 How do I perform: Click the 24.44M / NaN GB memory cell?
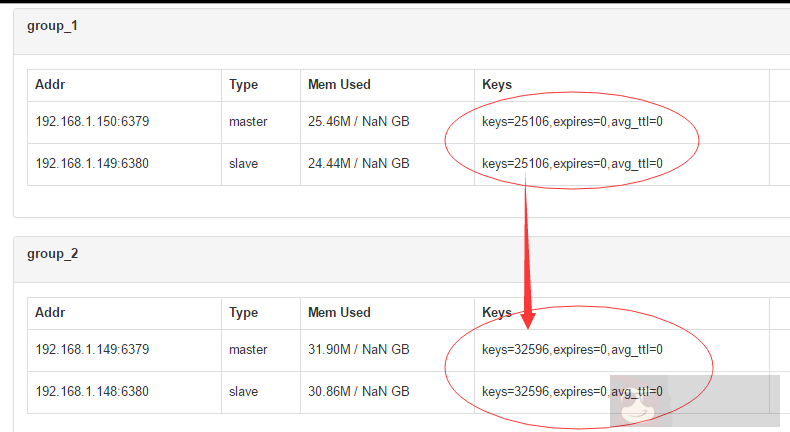[358, 164]
